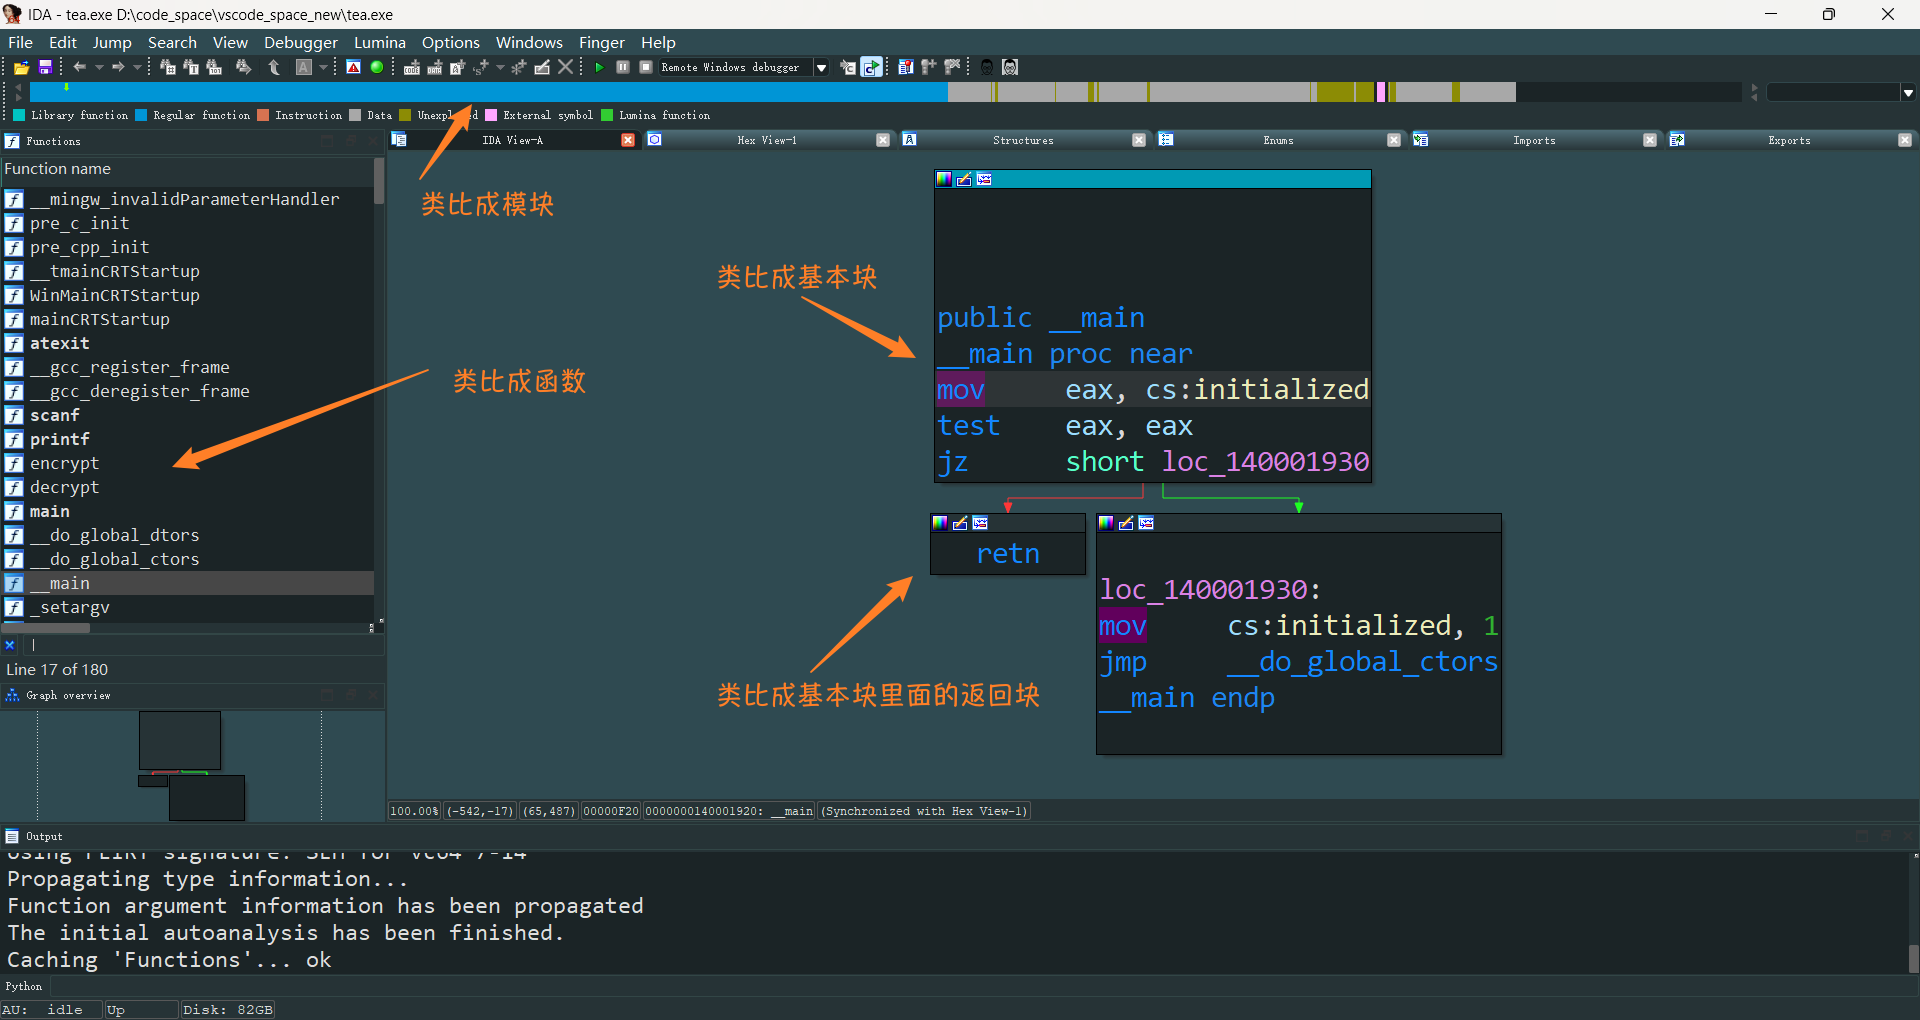1920x1020 pixels.
Task: Save the database with the floppy icon
Action: pyautogui.click(x=45, y=67)
